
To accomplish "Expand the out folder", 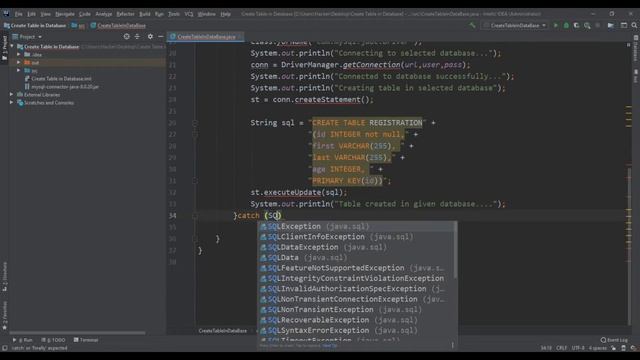I will click(x=19, y=62).
